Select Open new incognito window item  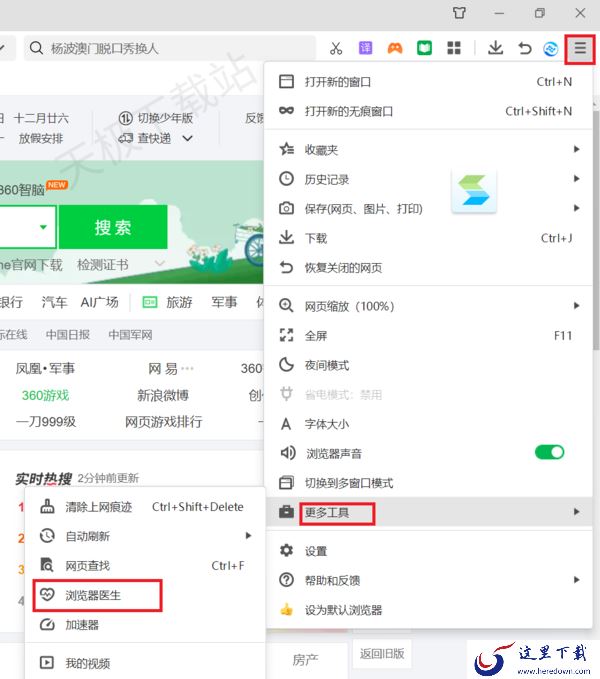[428, 111]
